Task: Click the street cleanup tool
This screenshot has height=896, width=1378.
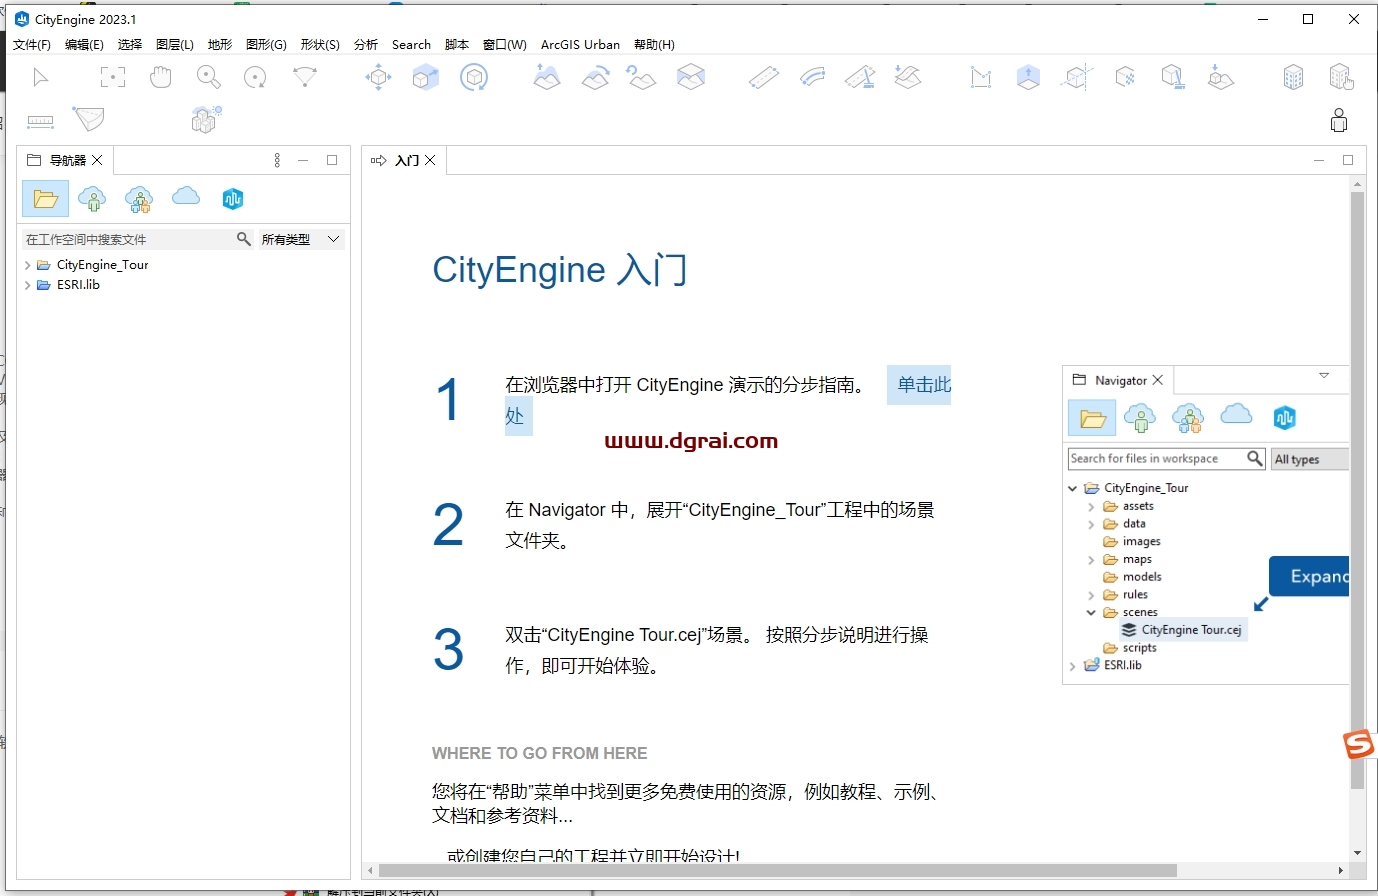Action: point(860,77)
